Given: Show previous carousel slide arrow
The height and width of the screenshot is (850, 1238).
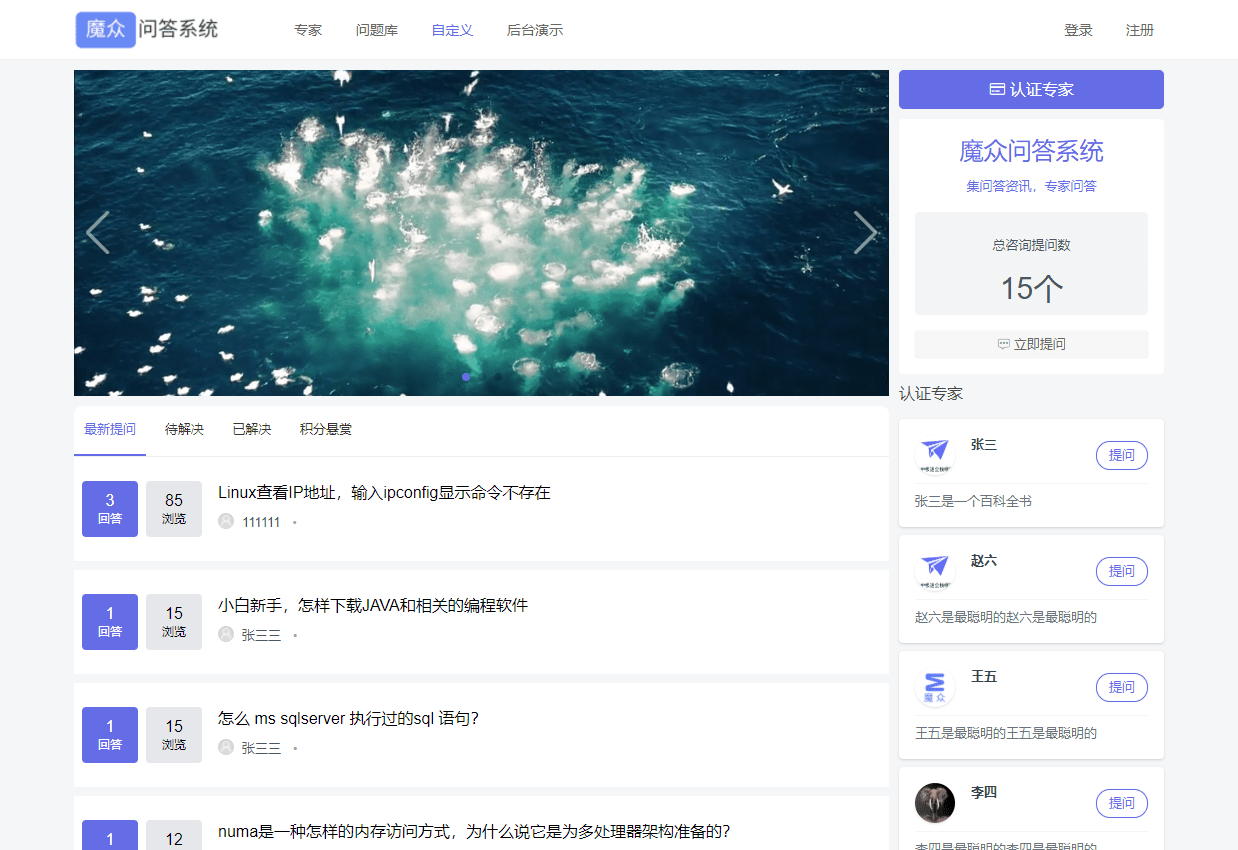Looking at the screenshot, I should click(98, 233).
